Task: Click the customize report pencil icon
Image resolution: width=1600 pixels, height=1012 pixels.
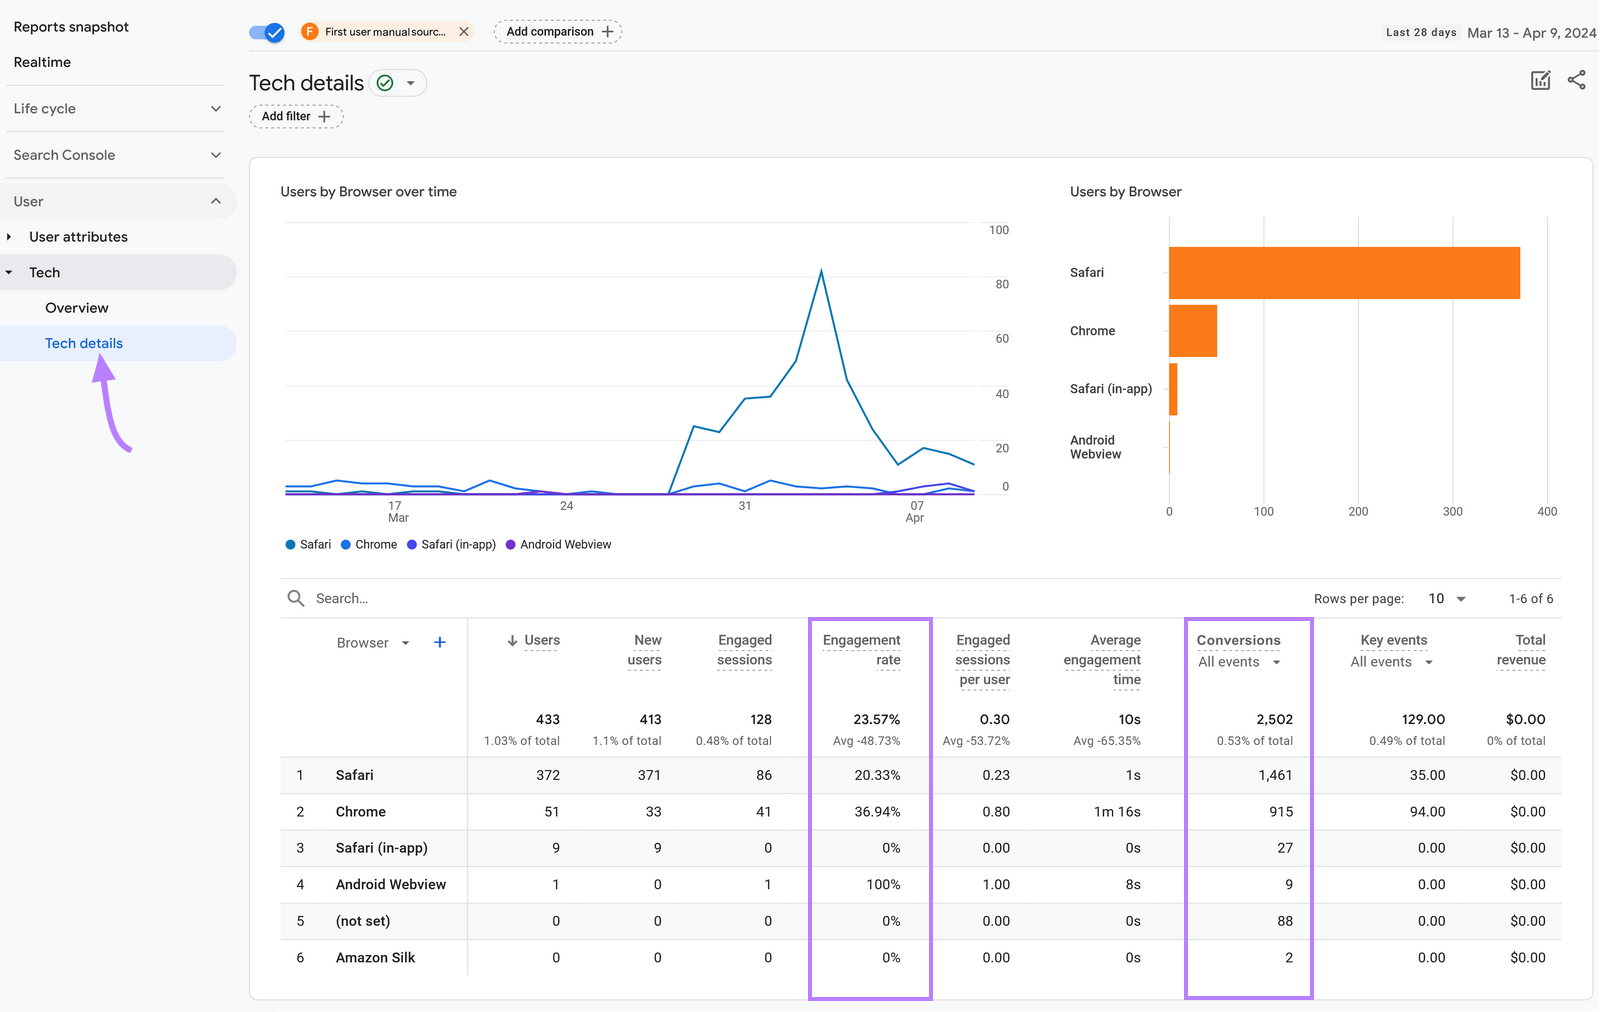Action: tap(1540, 81)
